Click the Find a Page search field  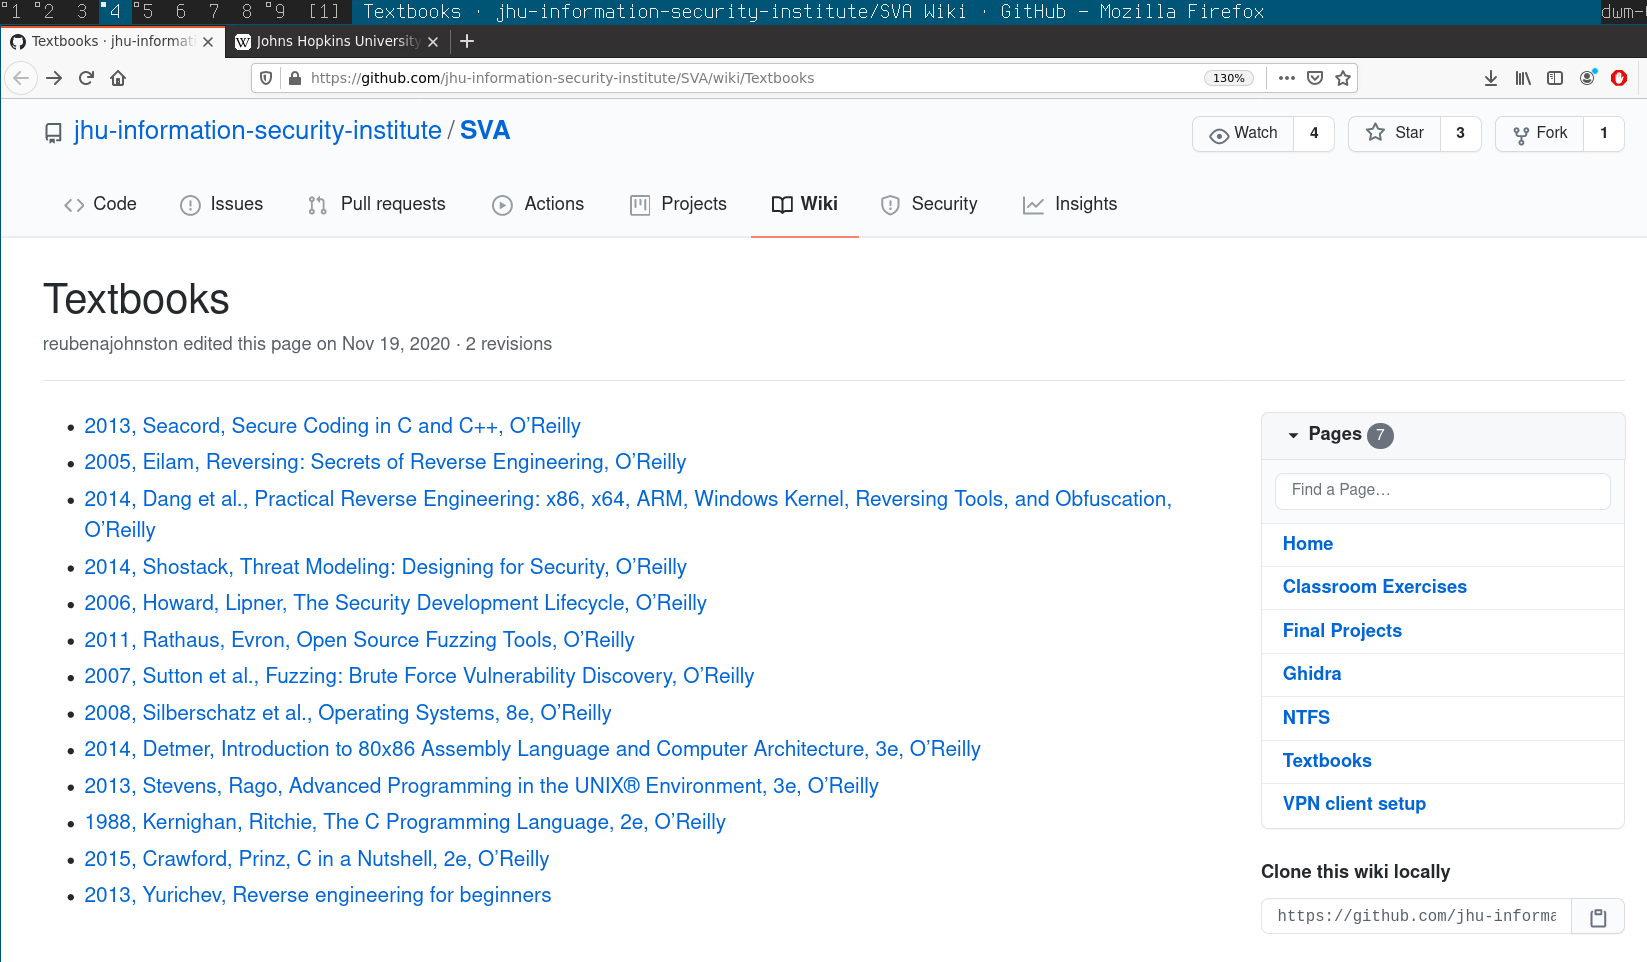point(1442,490)
